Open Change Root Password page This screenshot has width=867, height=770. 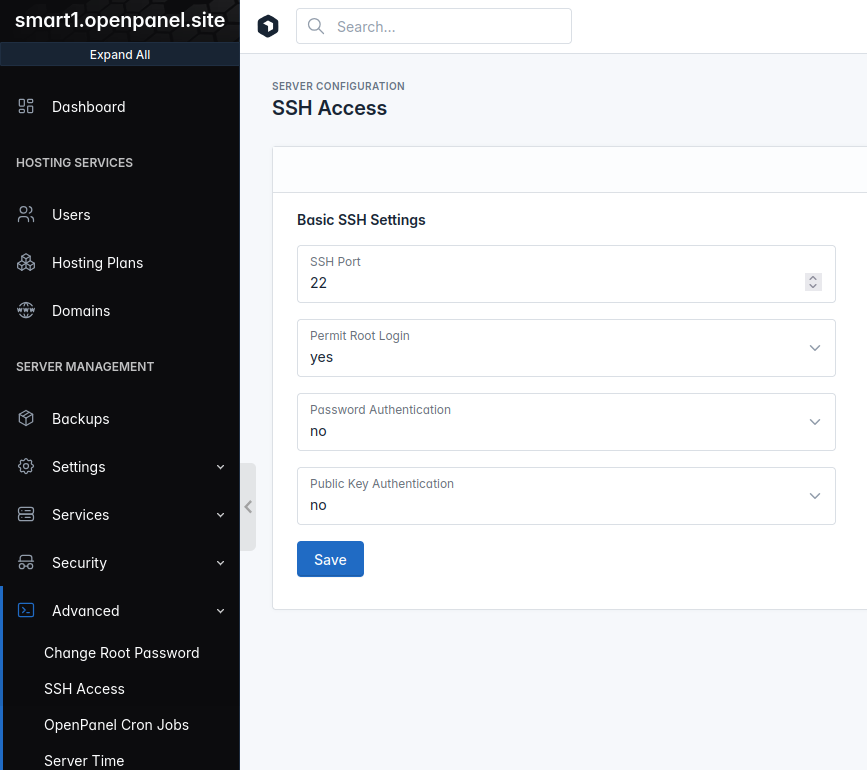coord(121,653)
